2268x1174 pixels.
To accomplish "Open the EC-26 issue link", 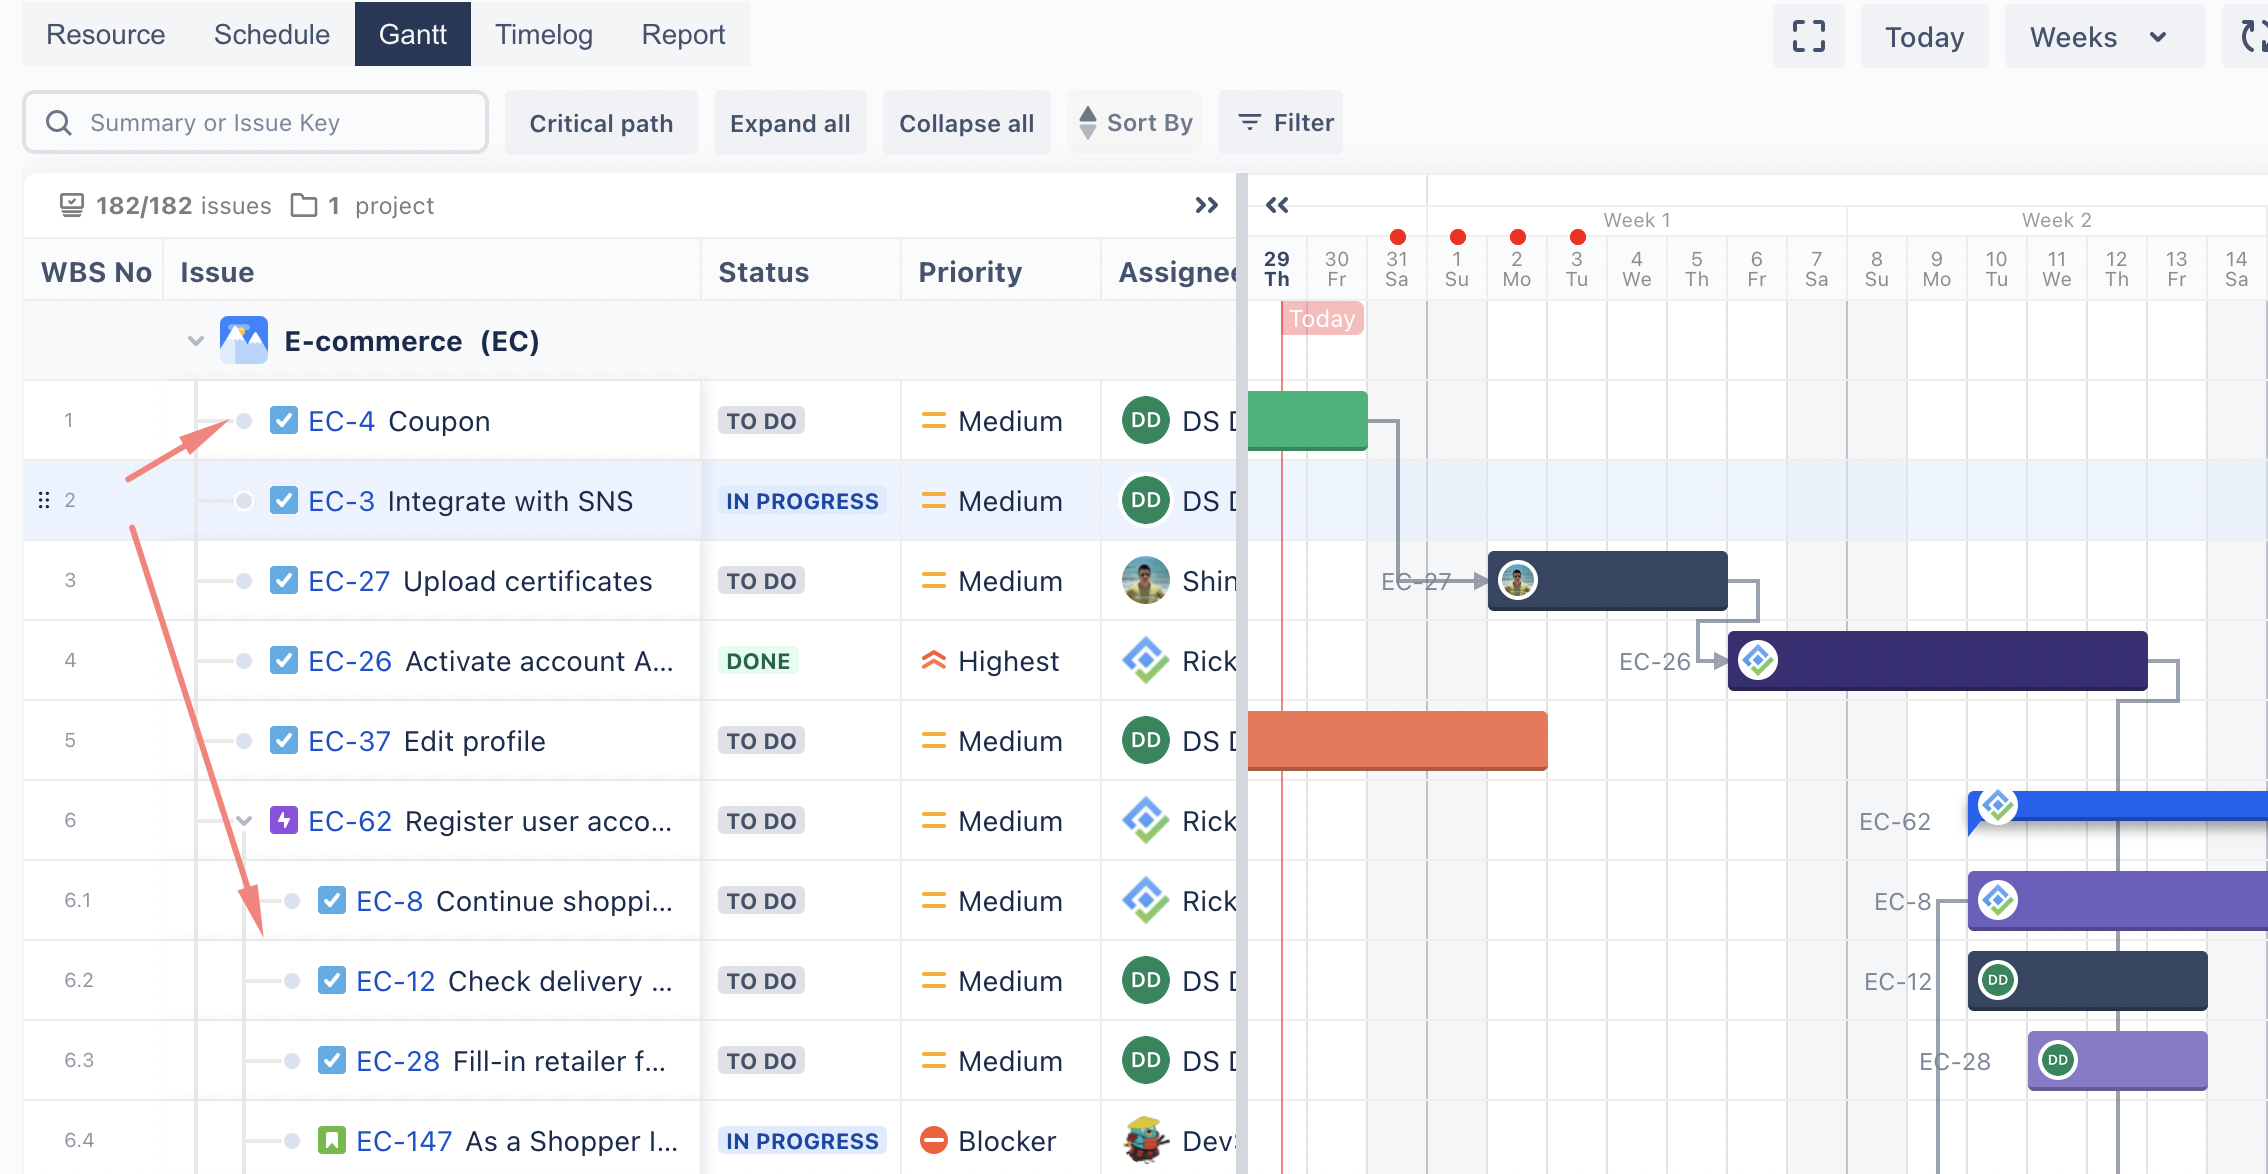I will (x=350, y=661).
